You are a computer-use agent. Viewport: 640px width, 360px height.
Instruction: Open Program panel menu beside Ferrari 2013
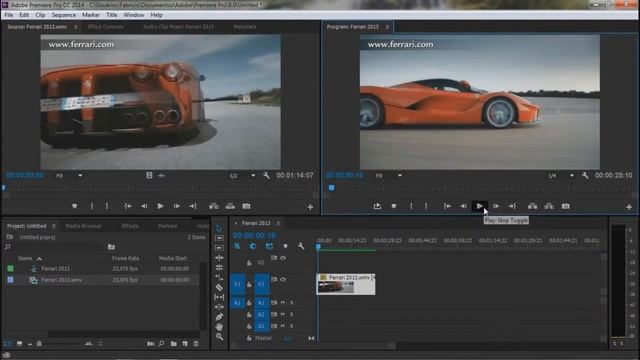(x=387, y=27)
